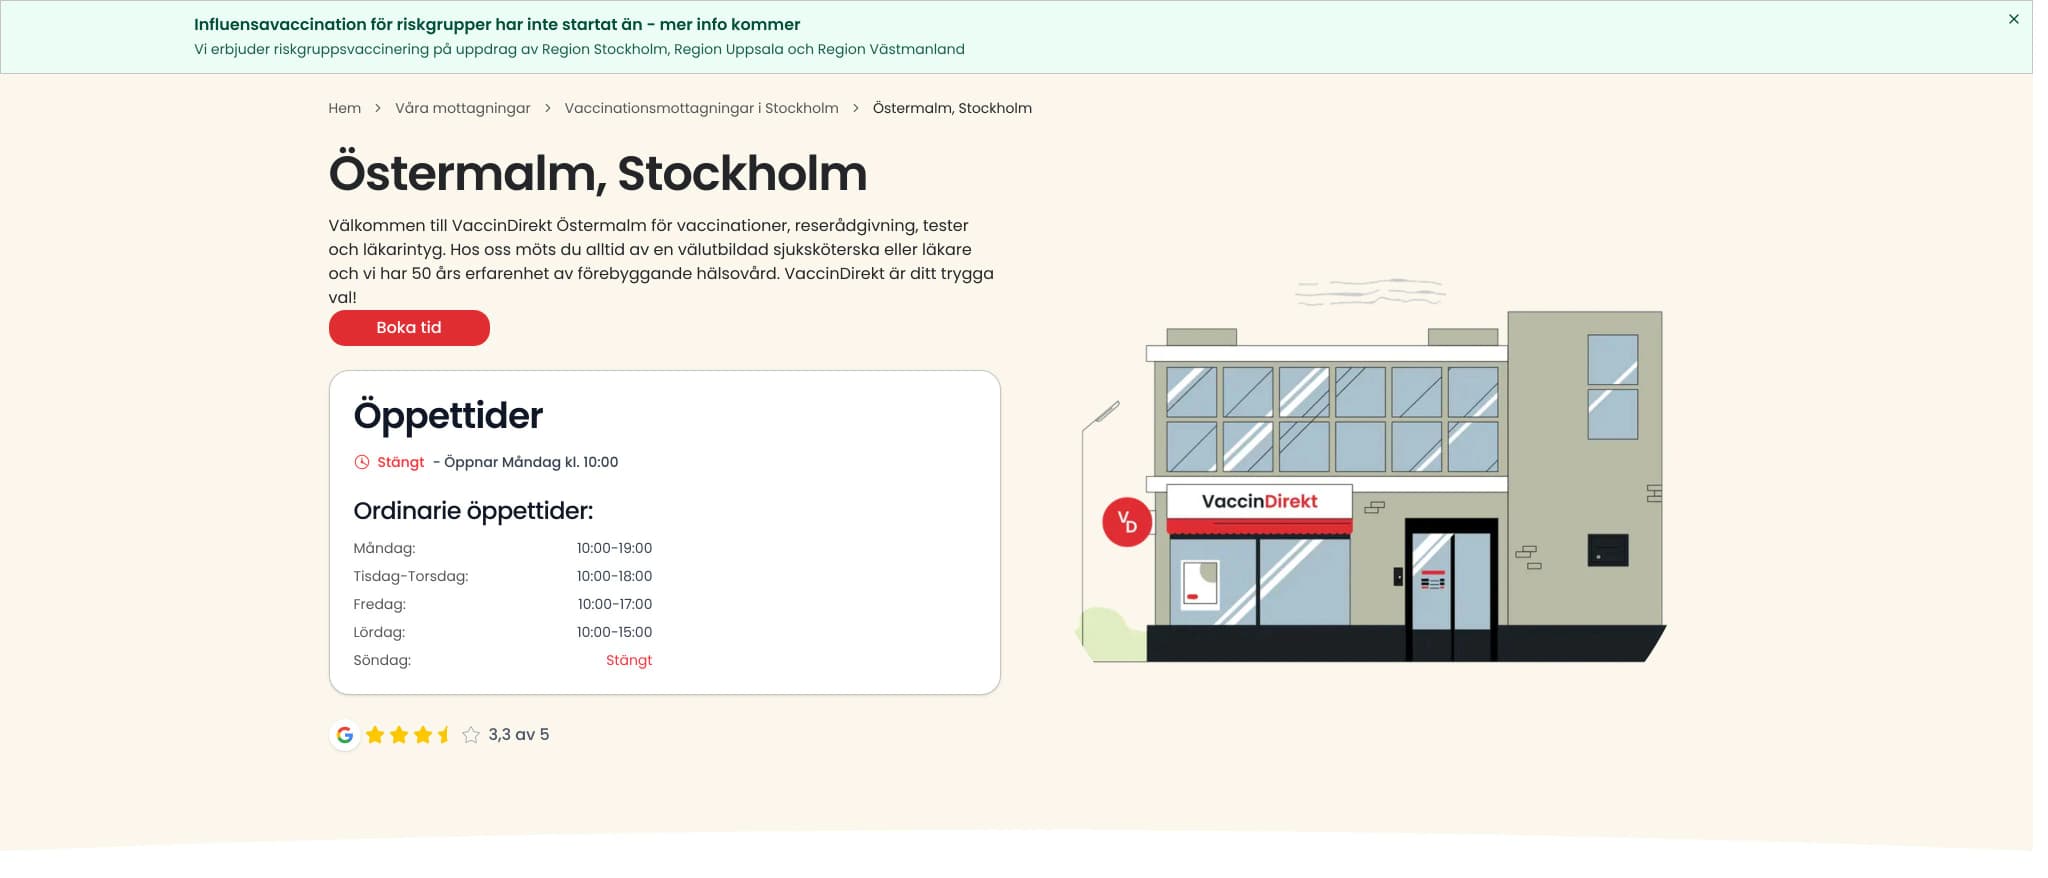Click the Google logo icon
This screenshot has width=2048, height=878.
(x=344, y=735)
